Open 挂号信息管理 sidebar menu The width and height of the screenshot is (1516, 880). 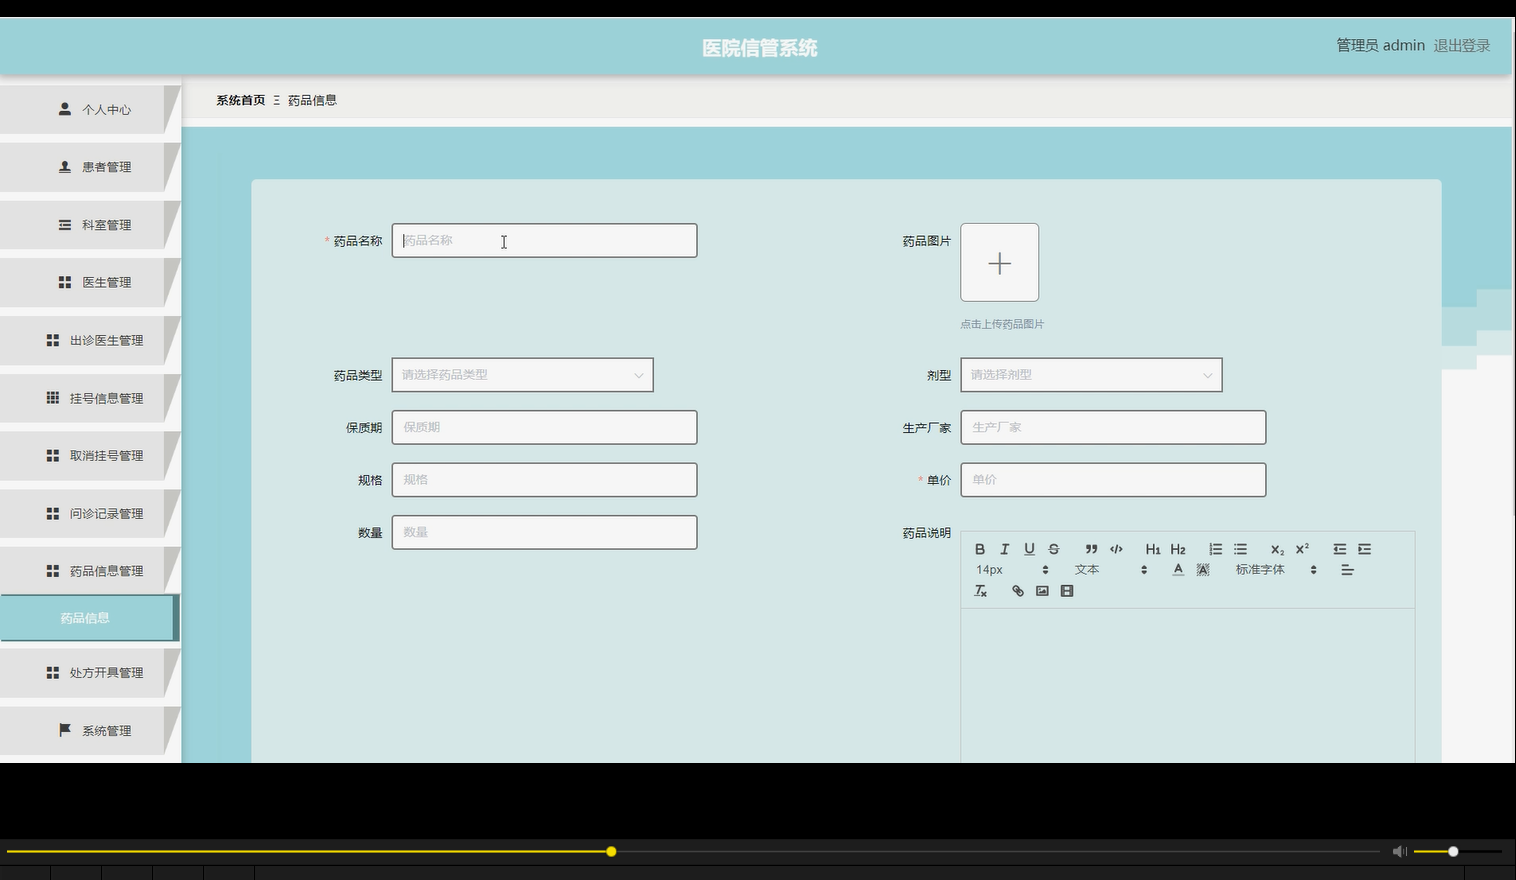(x=90, y=398)
